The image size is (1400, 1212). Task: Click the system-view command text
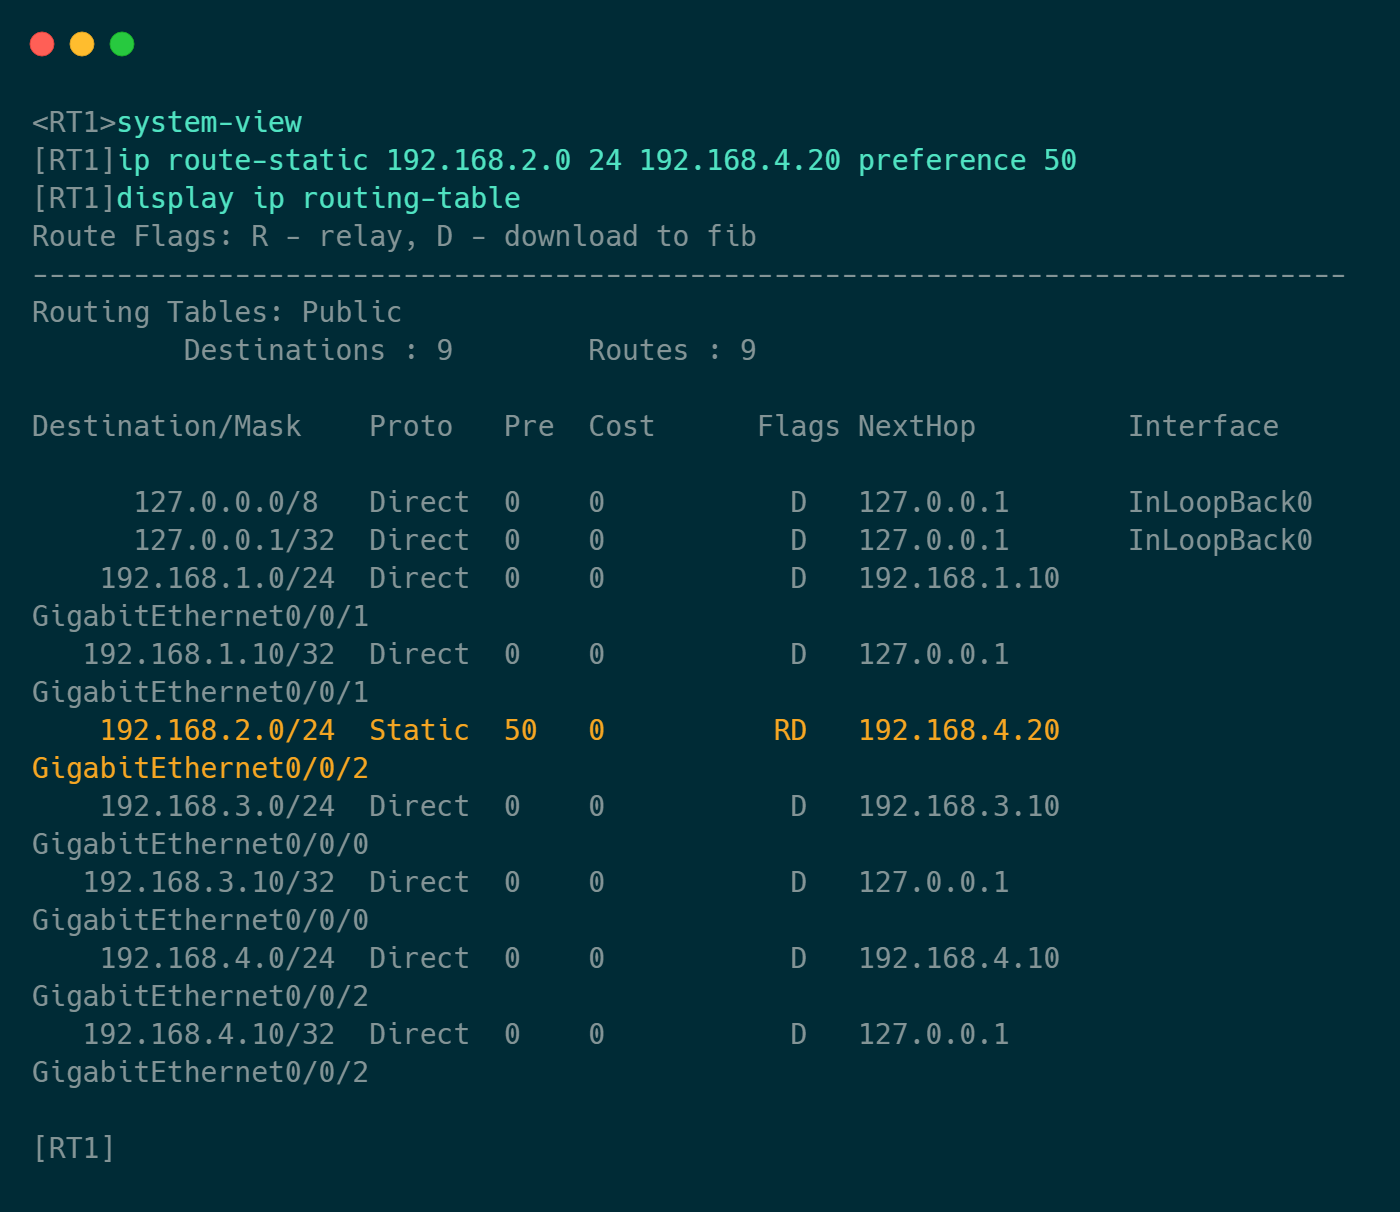(x=209, y=123)
